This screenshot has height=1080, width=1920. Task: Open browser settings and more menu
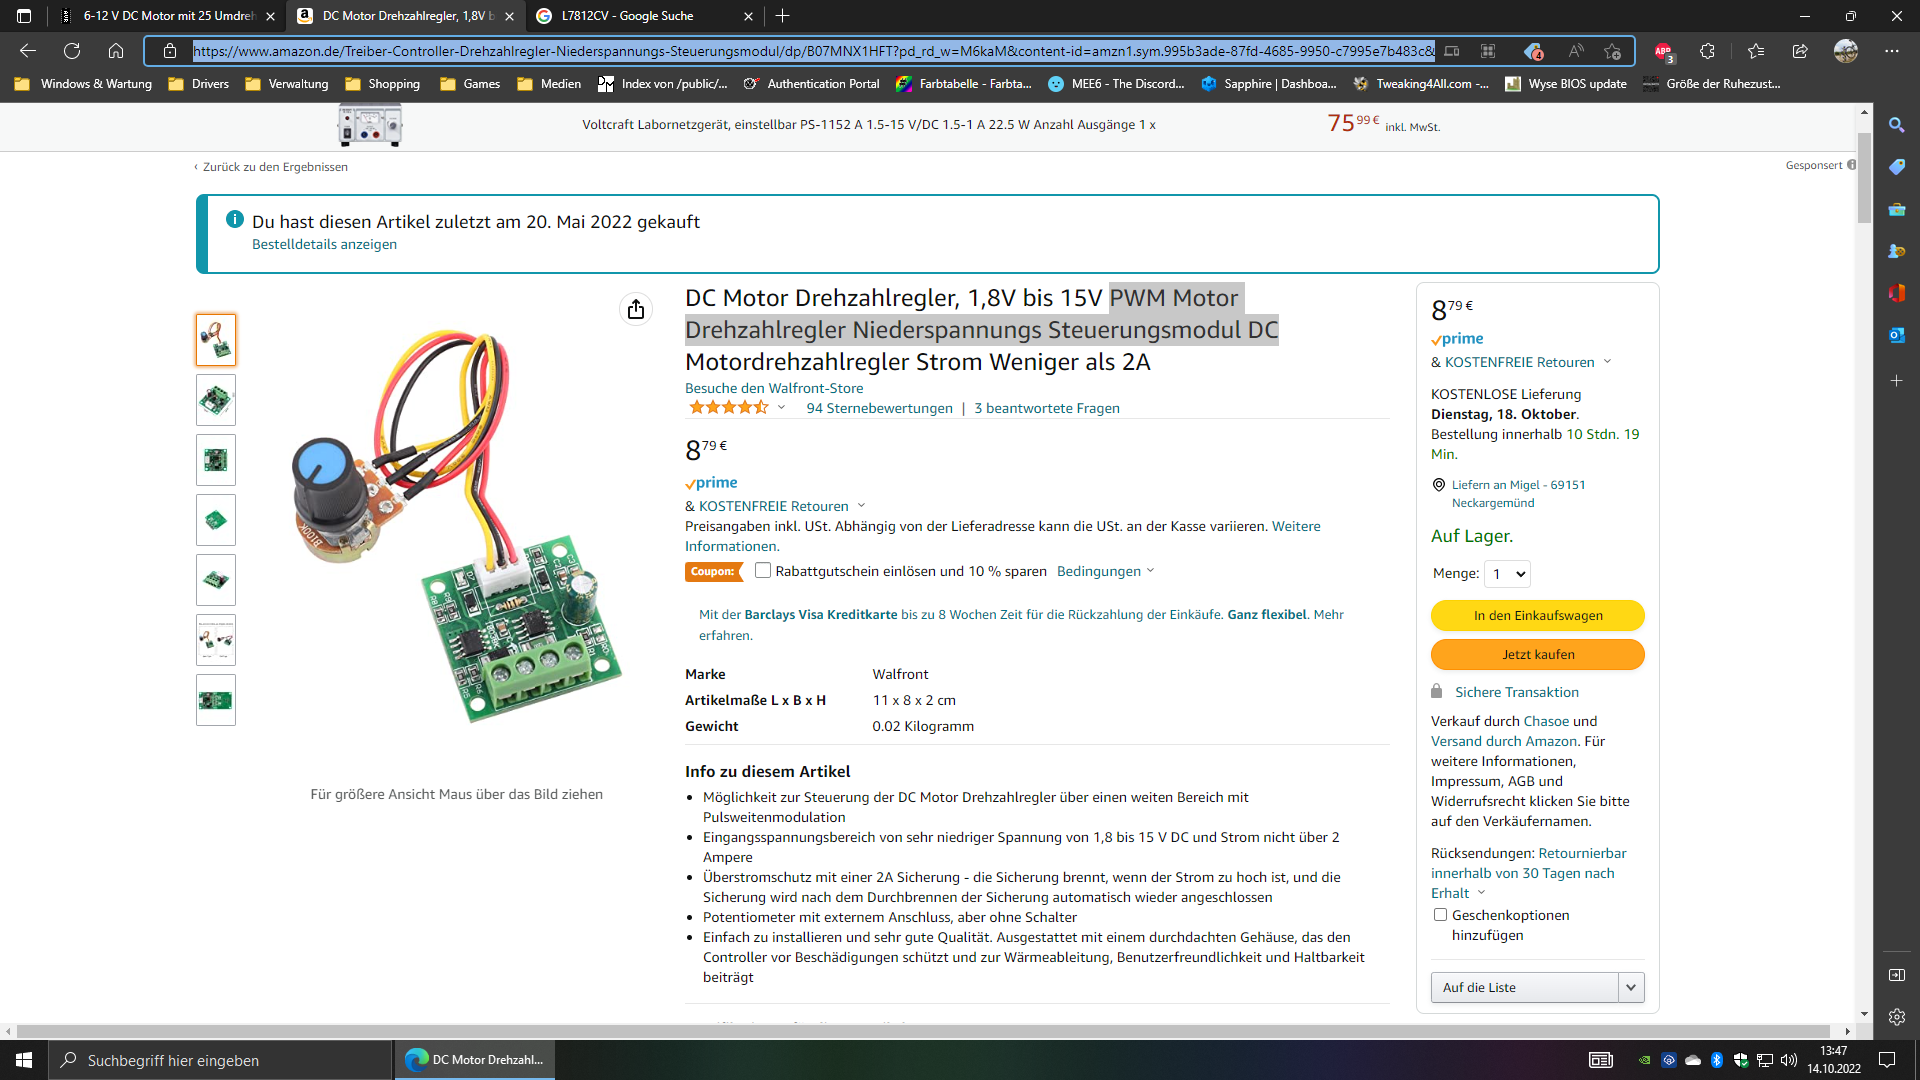pos(1892,51)
